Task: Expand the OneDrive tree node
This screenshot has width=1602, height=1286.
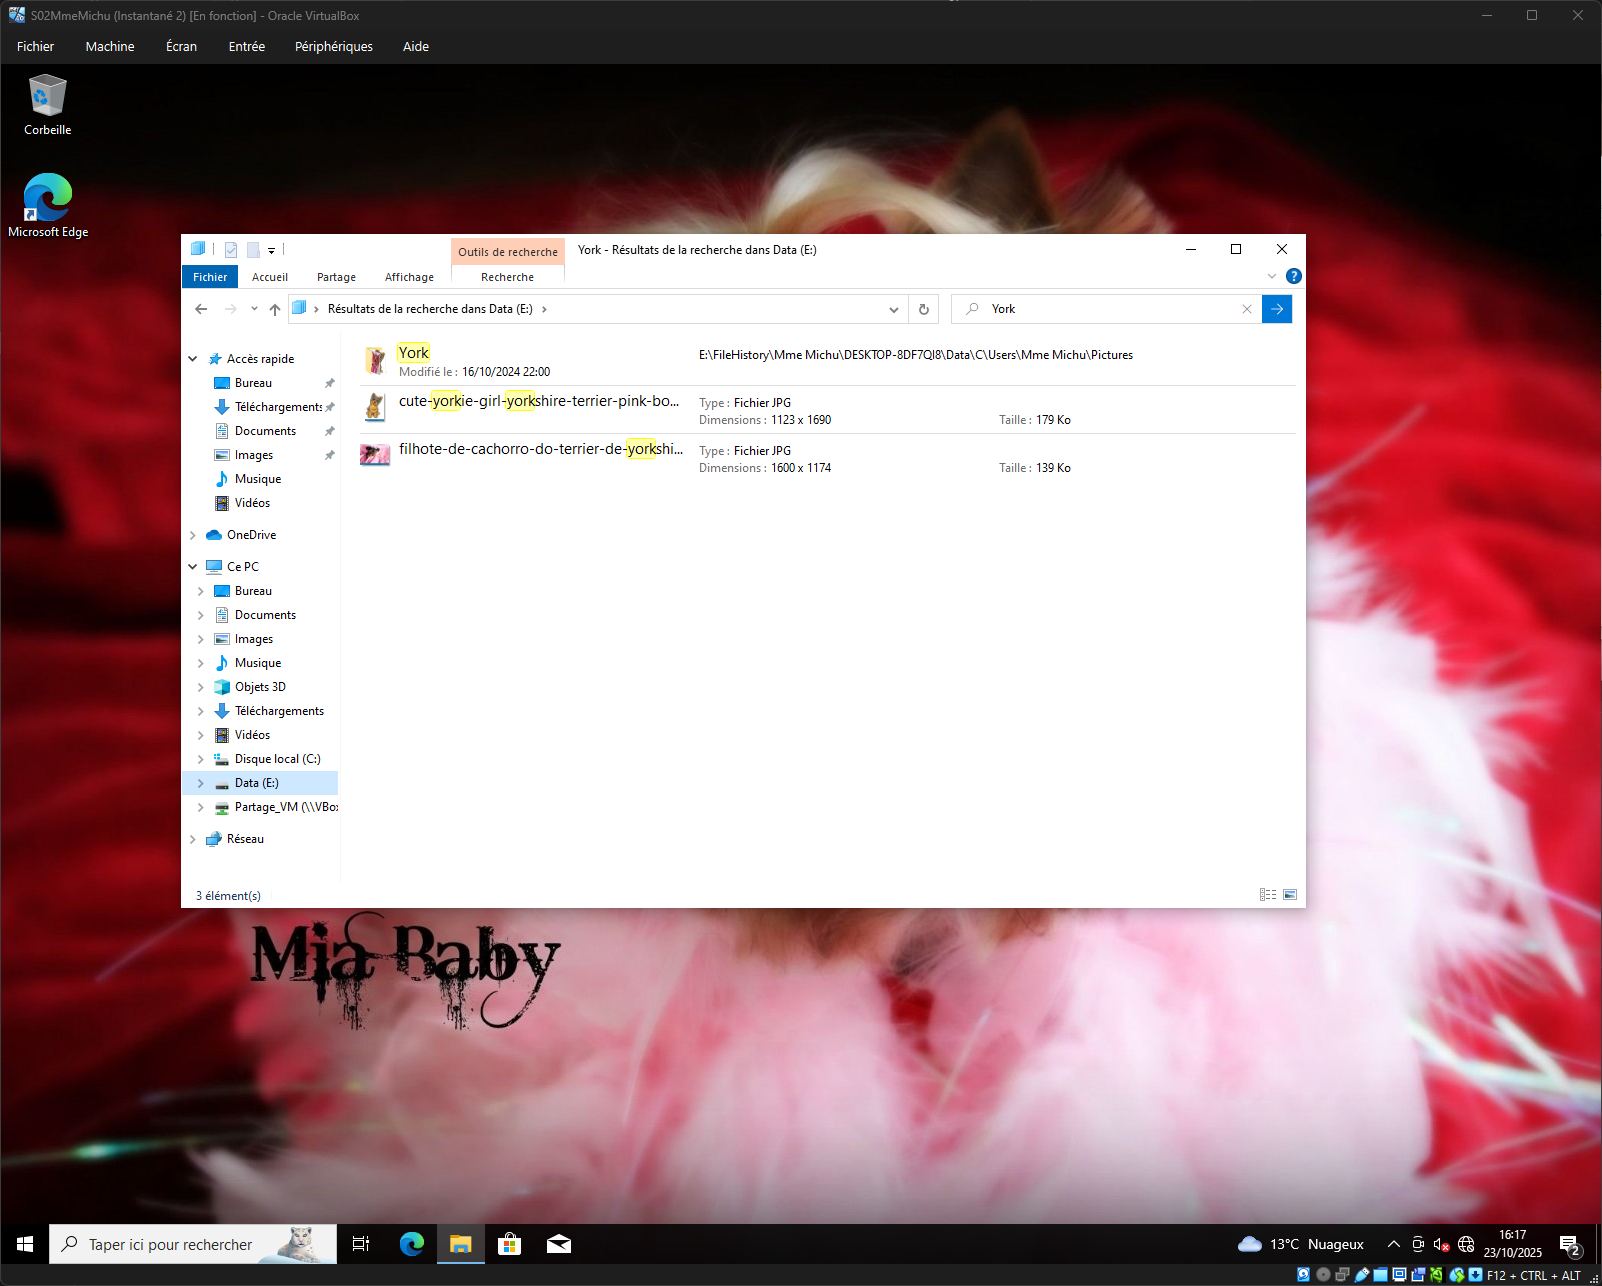Action: [x=193, y=535]
